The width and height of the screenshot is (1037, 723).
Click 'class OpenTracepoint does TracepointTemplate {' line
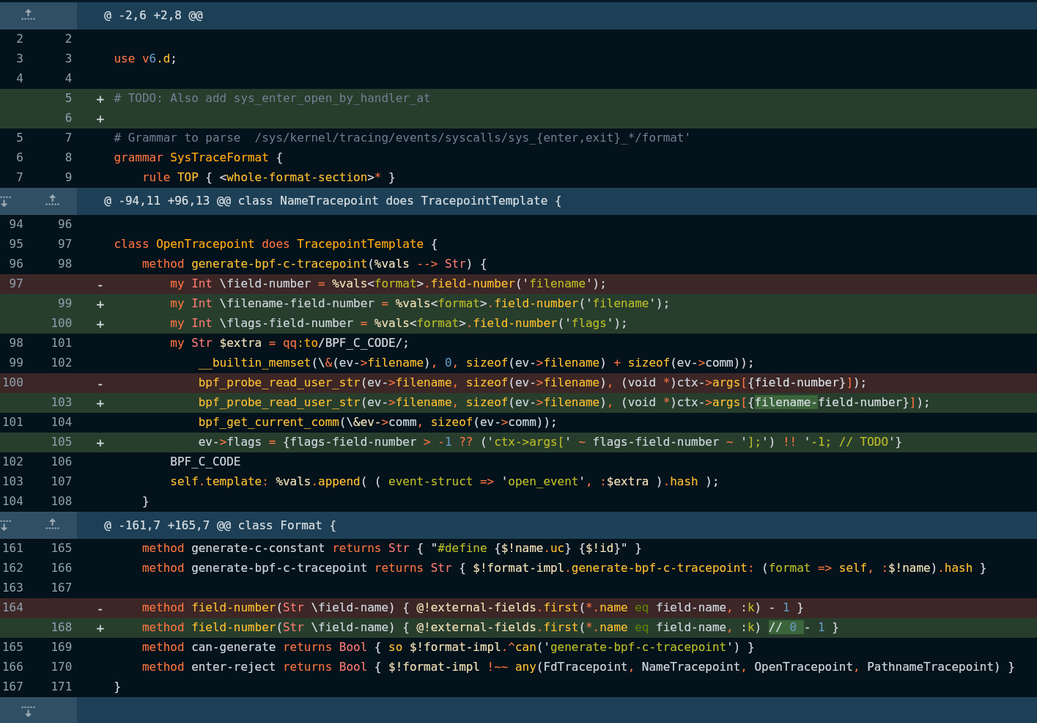click(x=275, y=243)
